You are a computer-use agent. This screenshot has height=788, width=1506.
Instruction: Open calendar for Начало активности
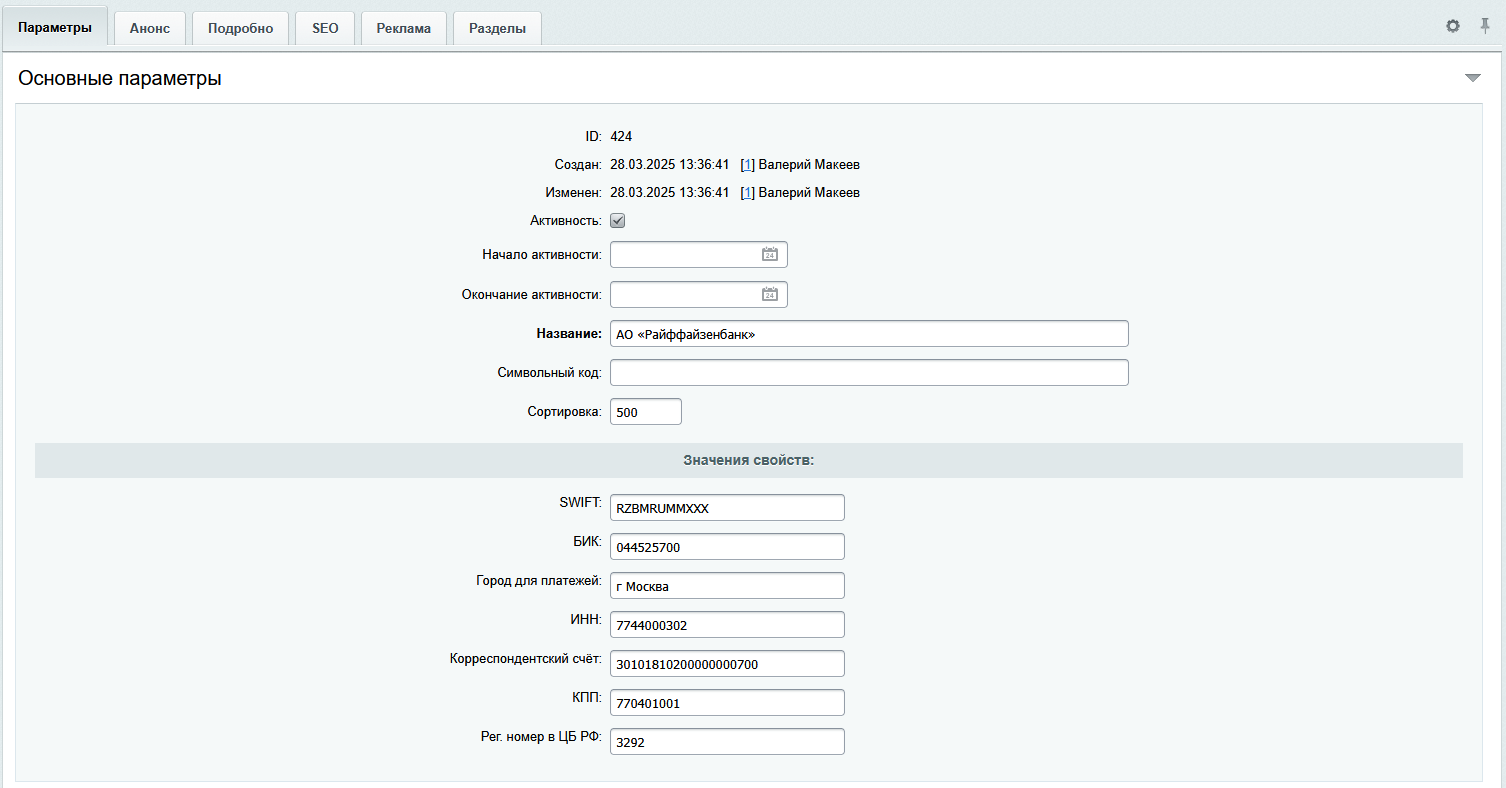tap(770, 254)
